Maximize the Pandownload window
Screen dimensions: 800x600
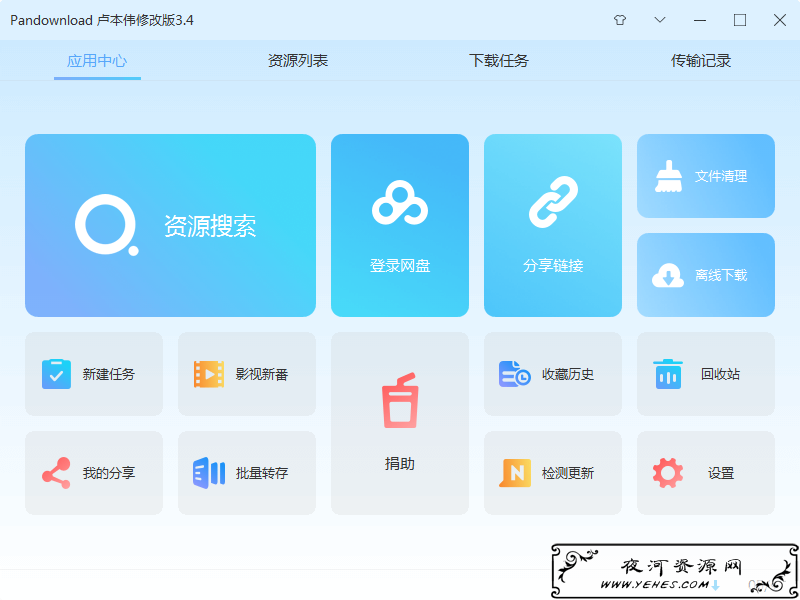[740, 20]
